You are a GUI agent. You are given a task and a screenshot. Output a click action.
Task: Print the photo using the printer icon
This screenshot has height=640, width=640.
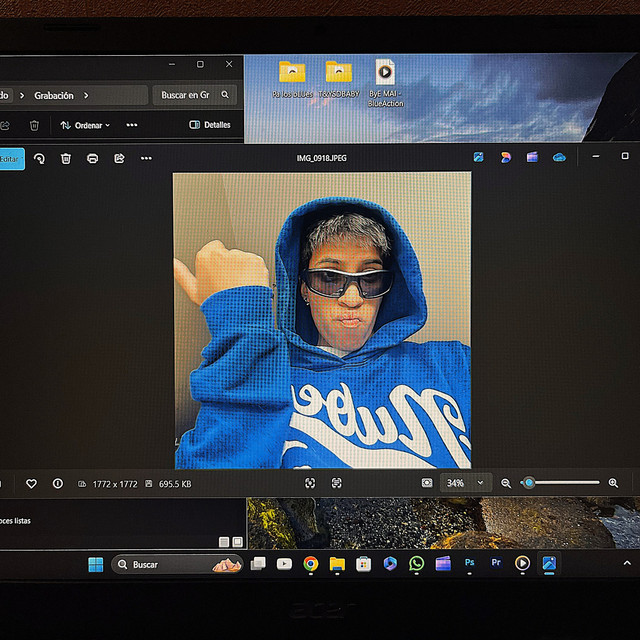tap(92, 158)
